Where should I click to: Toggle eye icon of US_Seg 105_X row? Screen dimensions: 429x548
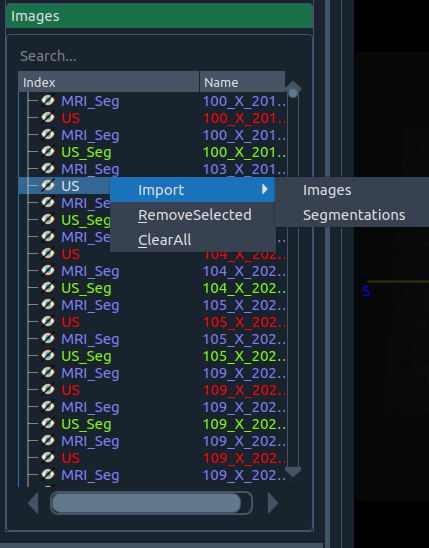(48, 356)
